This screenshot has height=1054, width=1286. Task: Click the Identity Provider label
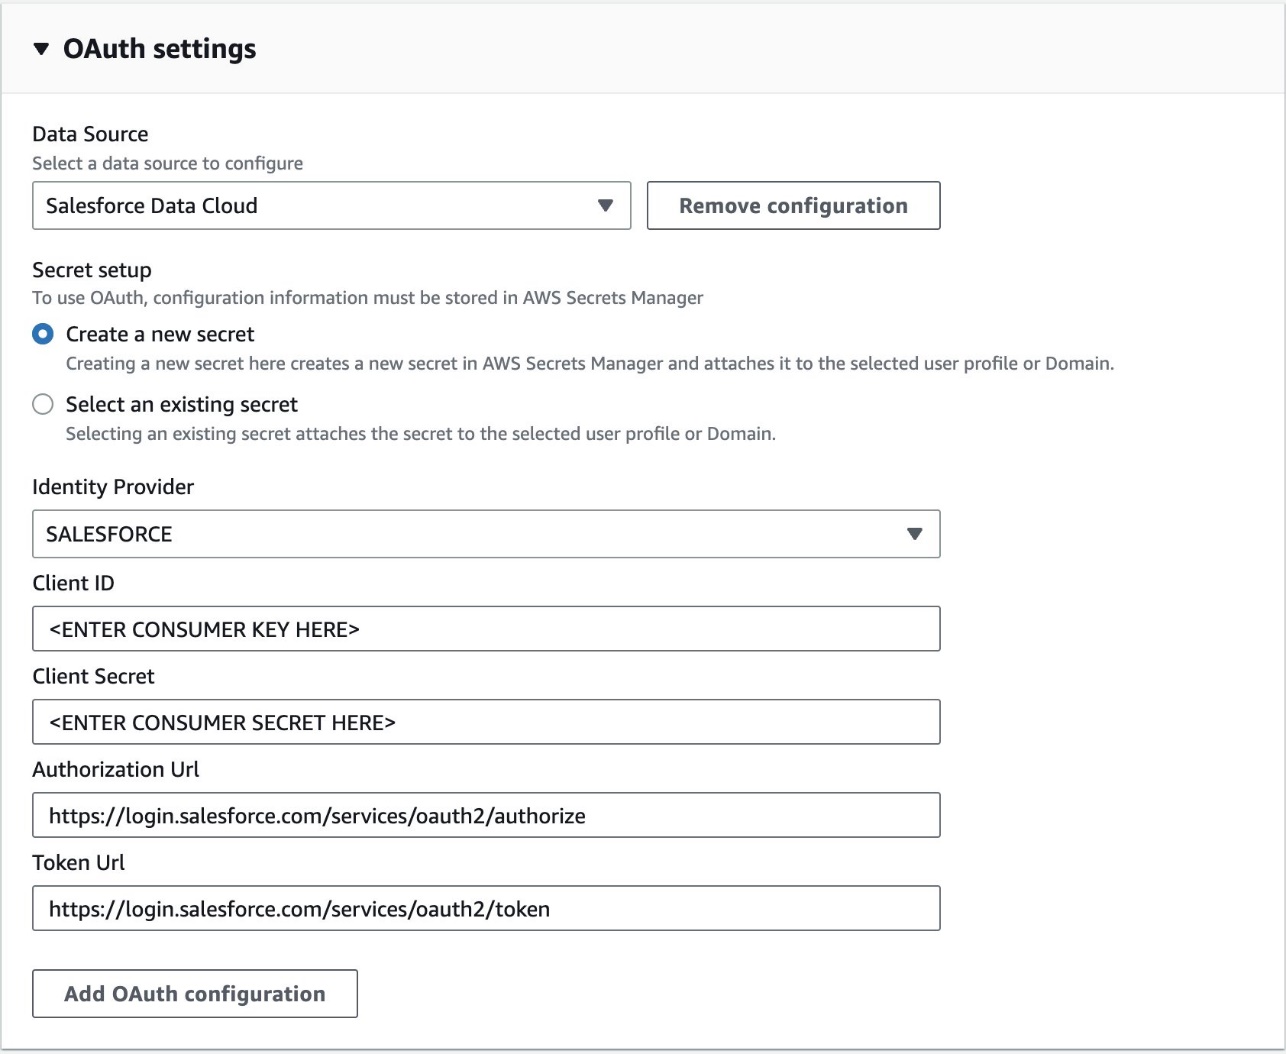pyautogui.click(x=113, y=487)
